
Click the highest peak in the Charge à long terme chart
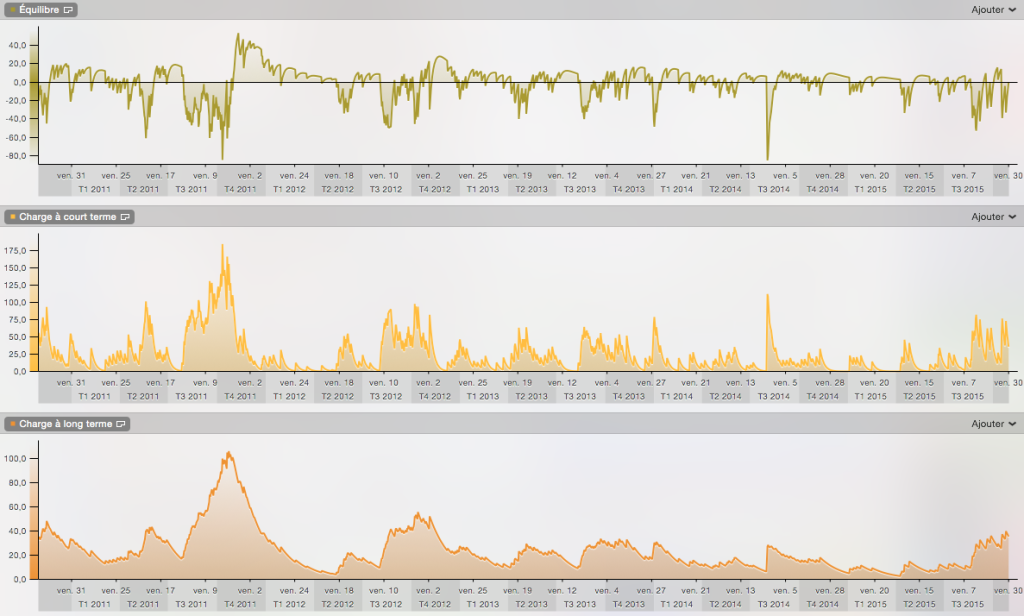click(229, 453)
